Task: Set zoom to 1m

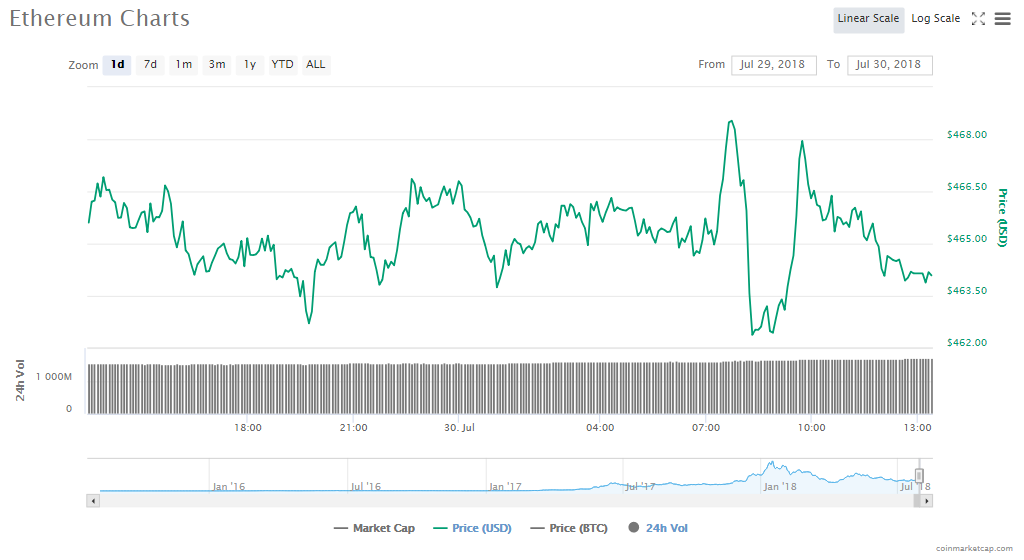Action: 183,65
